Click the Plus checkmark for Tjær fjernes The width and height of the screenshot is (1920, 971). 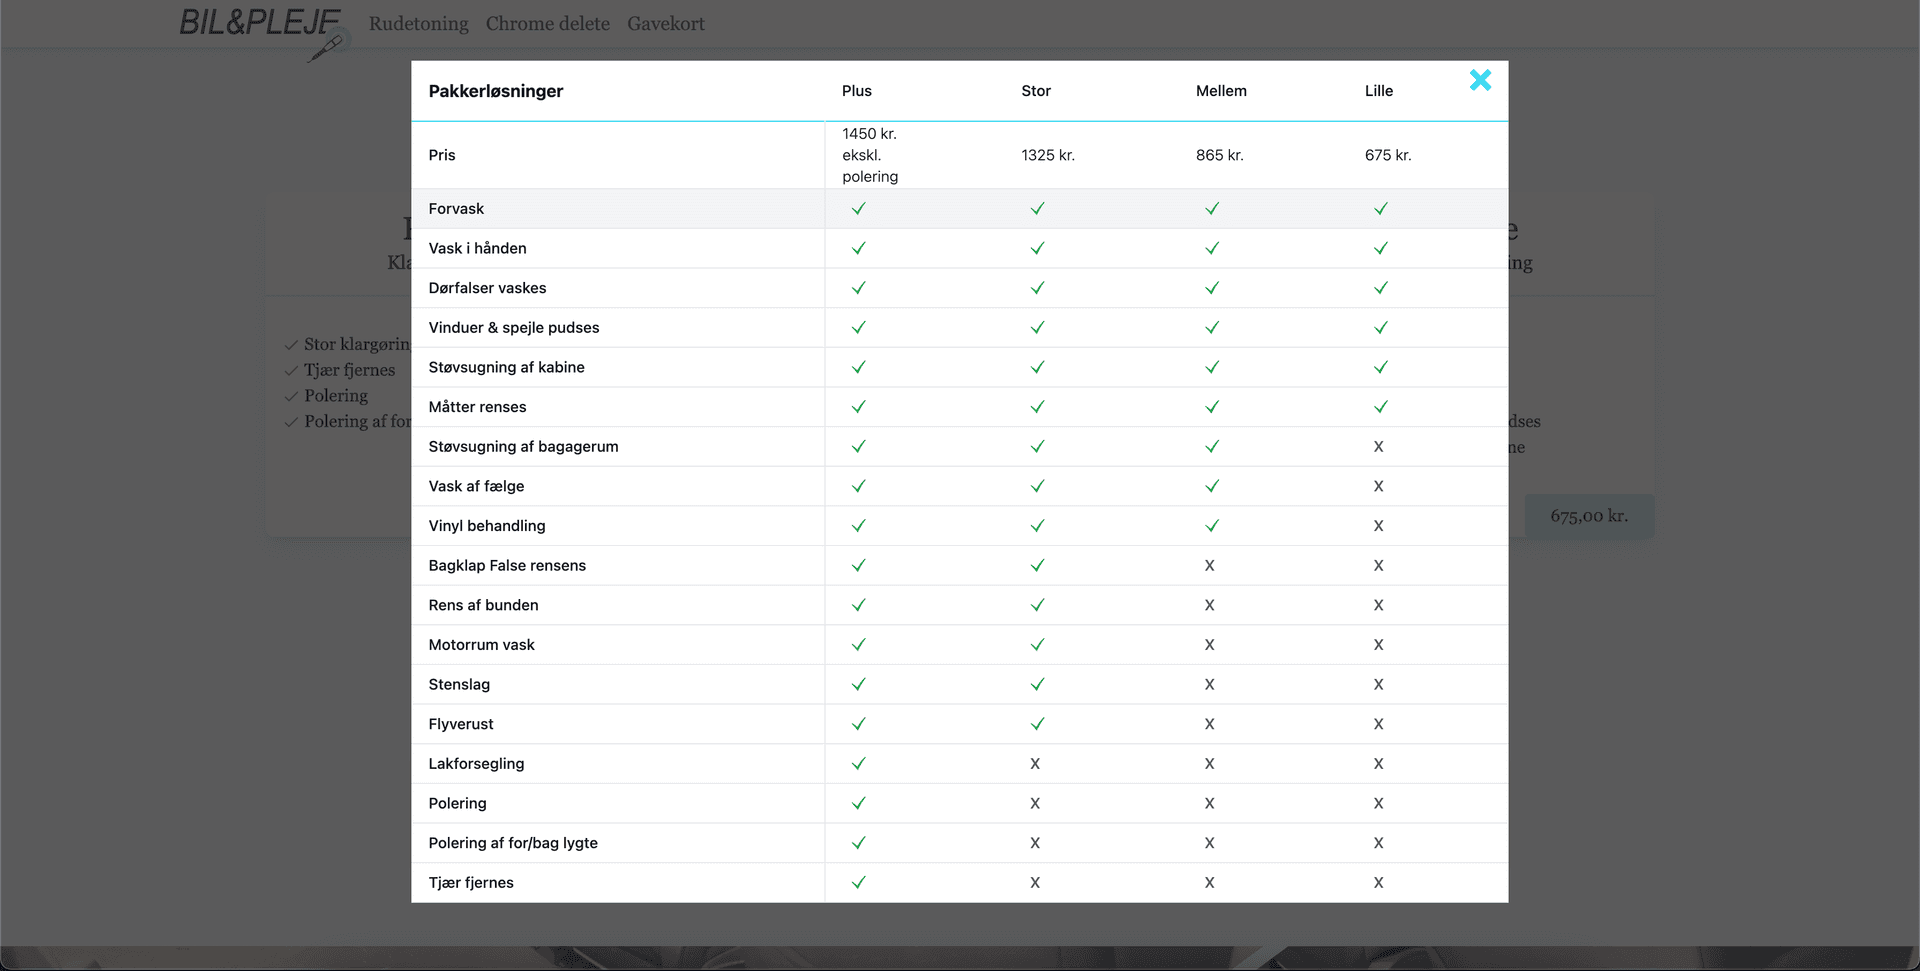click(x=858, y=883)
